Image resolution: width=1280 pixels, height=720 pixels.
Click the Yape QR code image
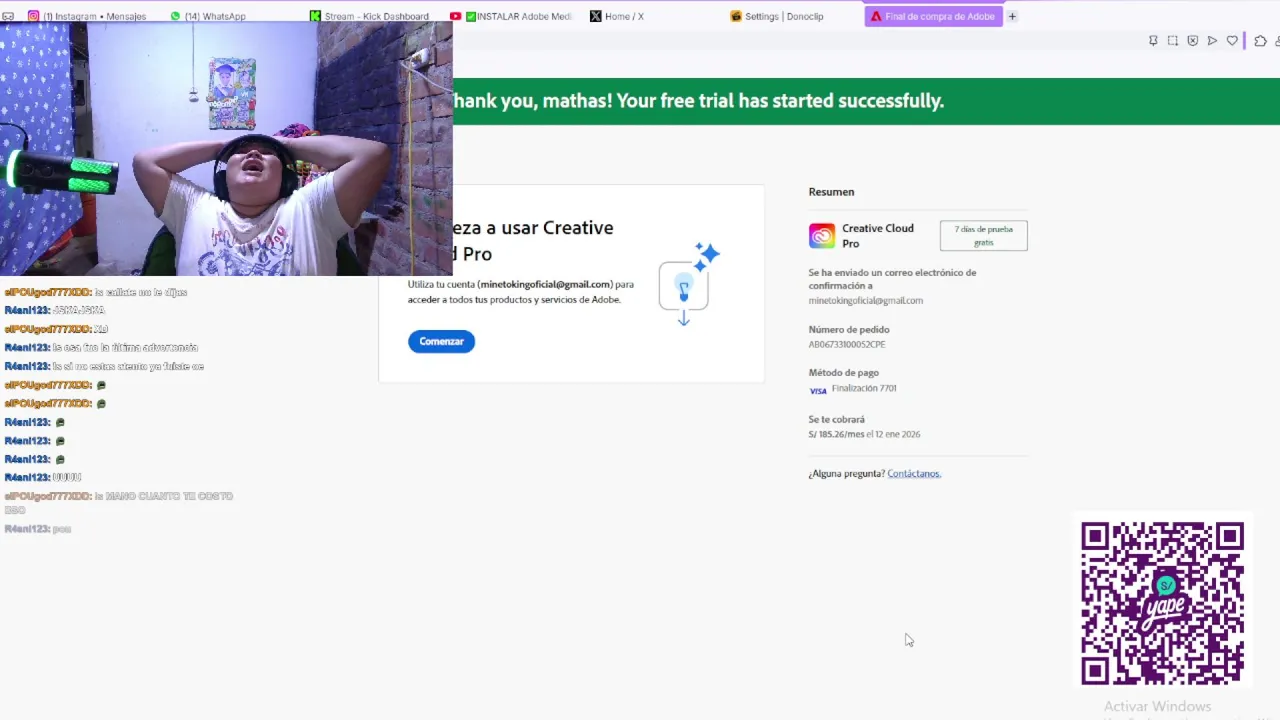(x=1162, y=602)
